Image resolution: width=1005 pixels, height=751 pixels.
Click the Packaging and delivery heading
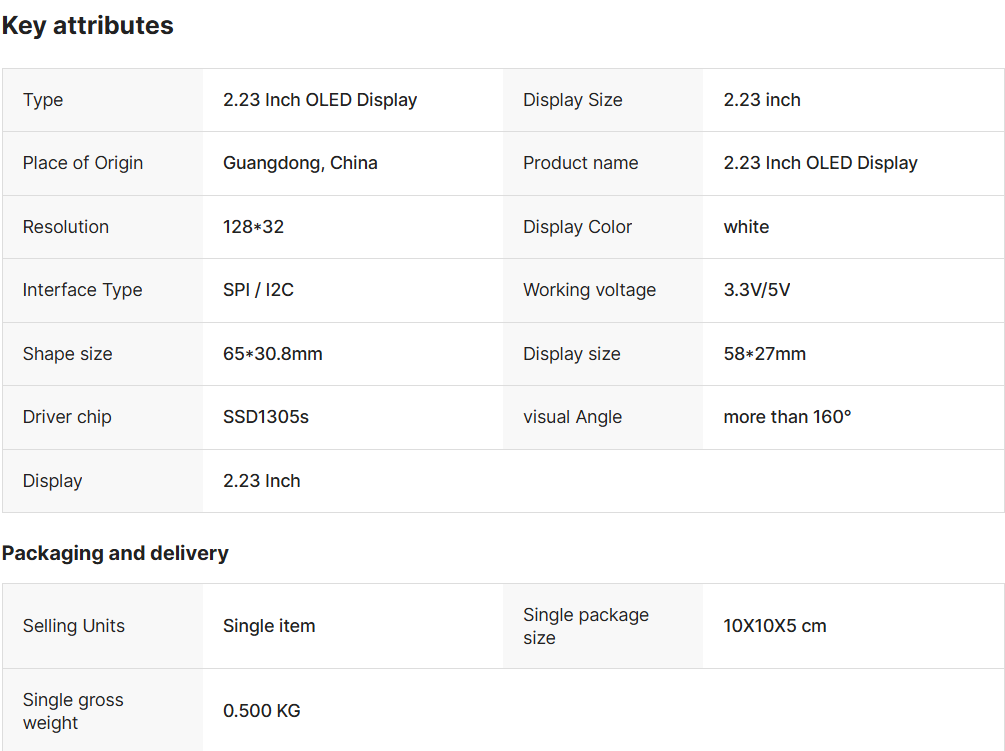tap(115, 553)
